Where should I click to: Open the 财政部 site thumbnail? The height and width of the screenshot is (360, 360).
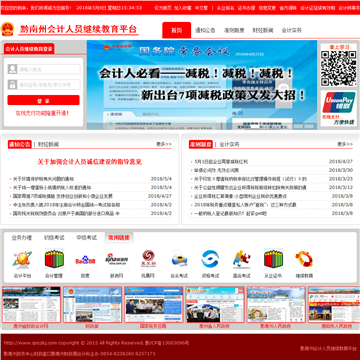pos(92,305)
